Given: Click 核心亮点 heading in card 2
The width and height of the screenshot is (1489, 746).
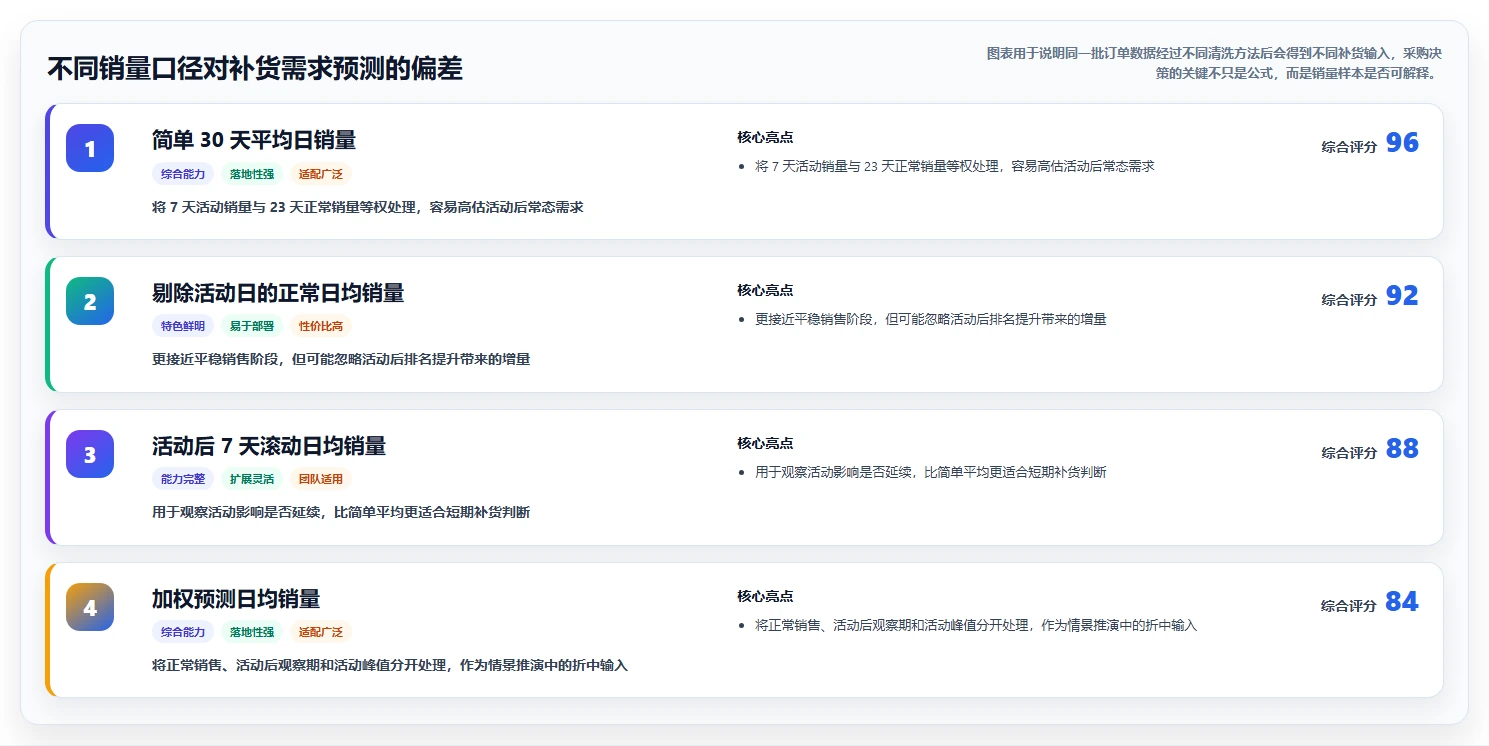Looking at the screenshot, I should 765,290.
